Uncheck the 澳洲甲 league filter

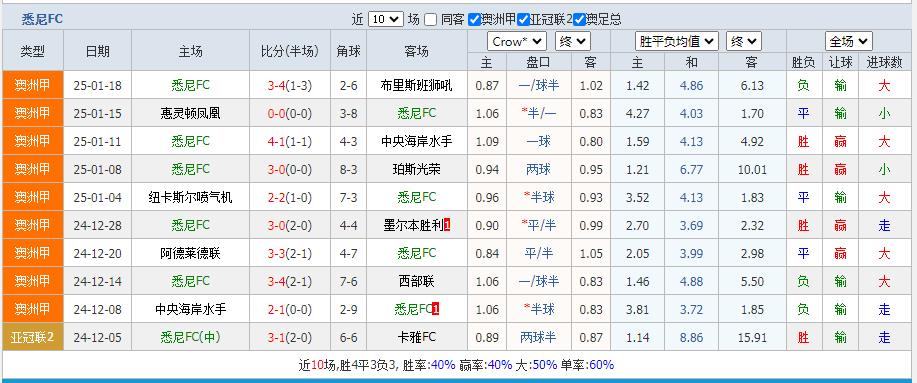tap(474, 19)
